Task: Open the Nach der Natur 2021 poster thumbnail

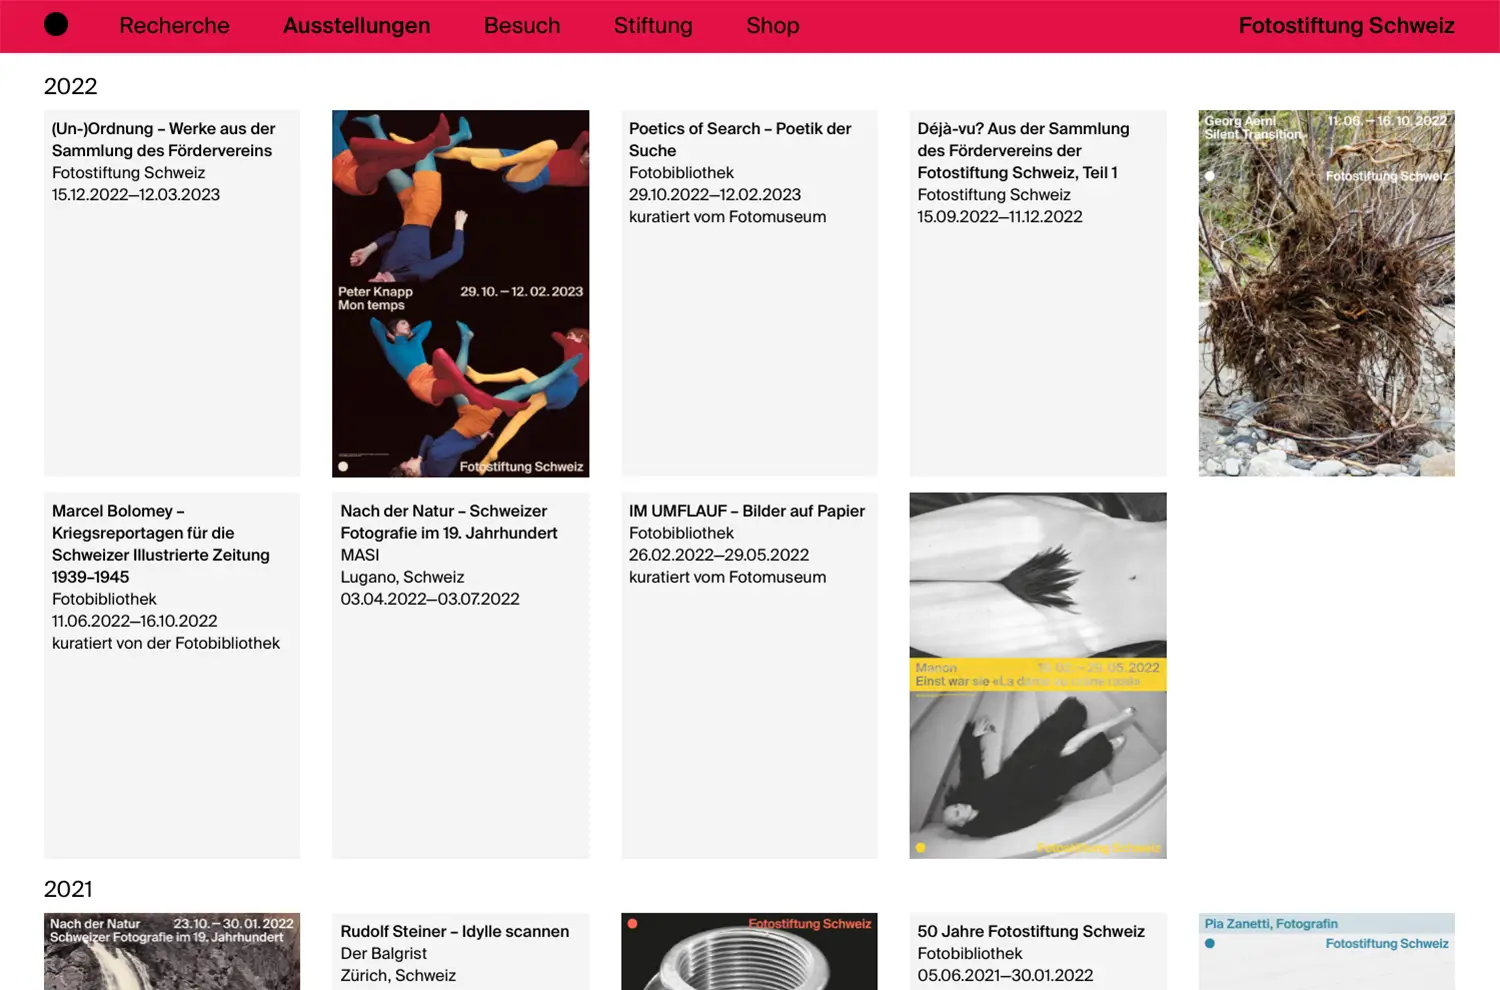Action: (x=172, y=951)
